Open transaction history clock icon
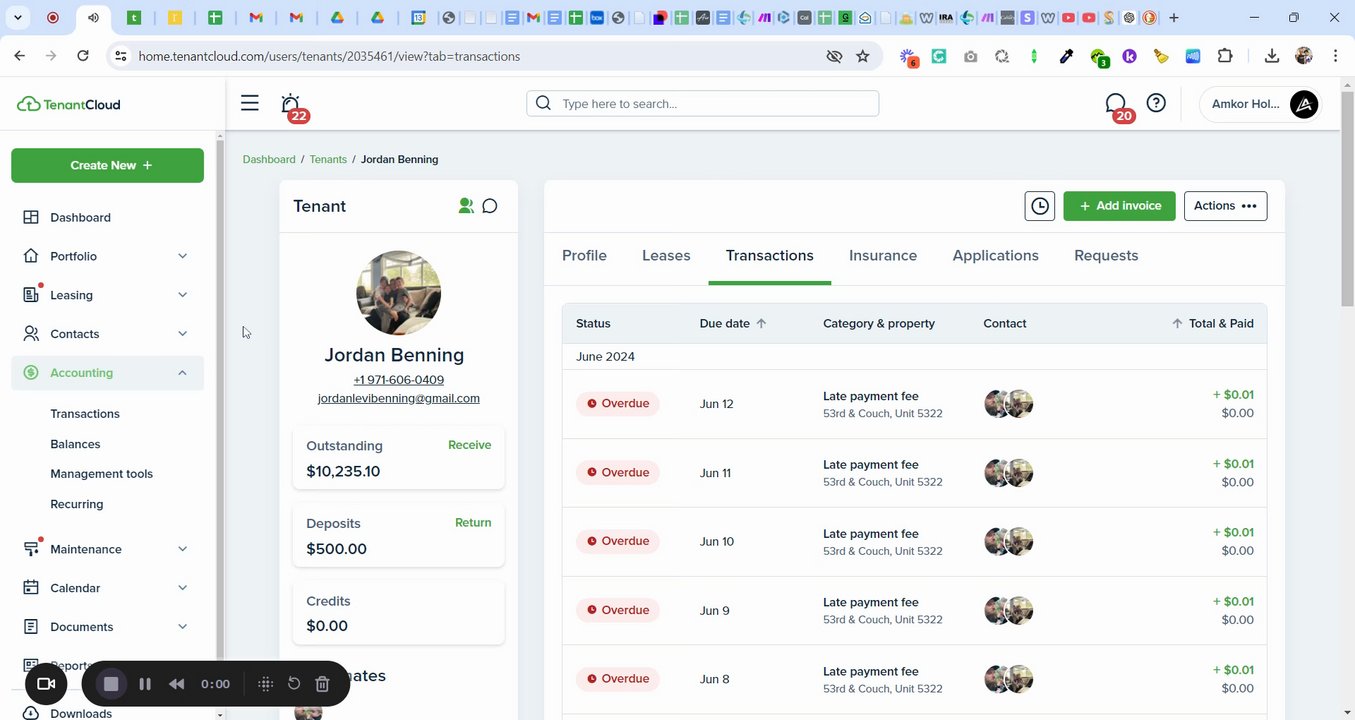Screen dimensions: 1355x720 pos(1040,206)
